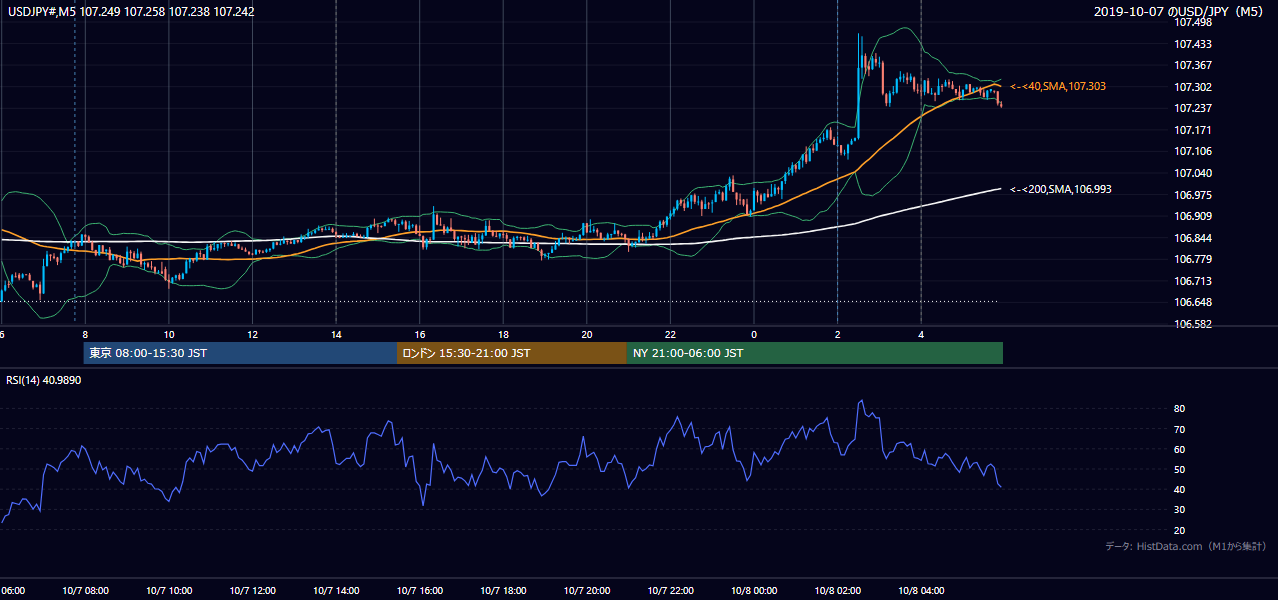Click the 10/7 16:00 date-time label
The height and width of the screenshot is (600, 1278).
coord(419,590)
